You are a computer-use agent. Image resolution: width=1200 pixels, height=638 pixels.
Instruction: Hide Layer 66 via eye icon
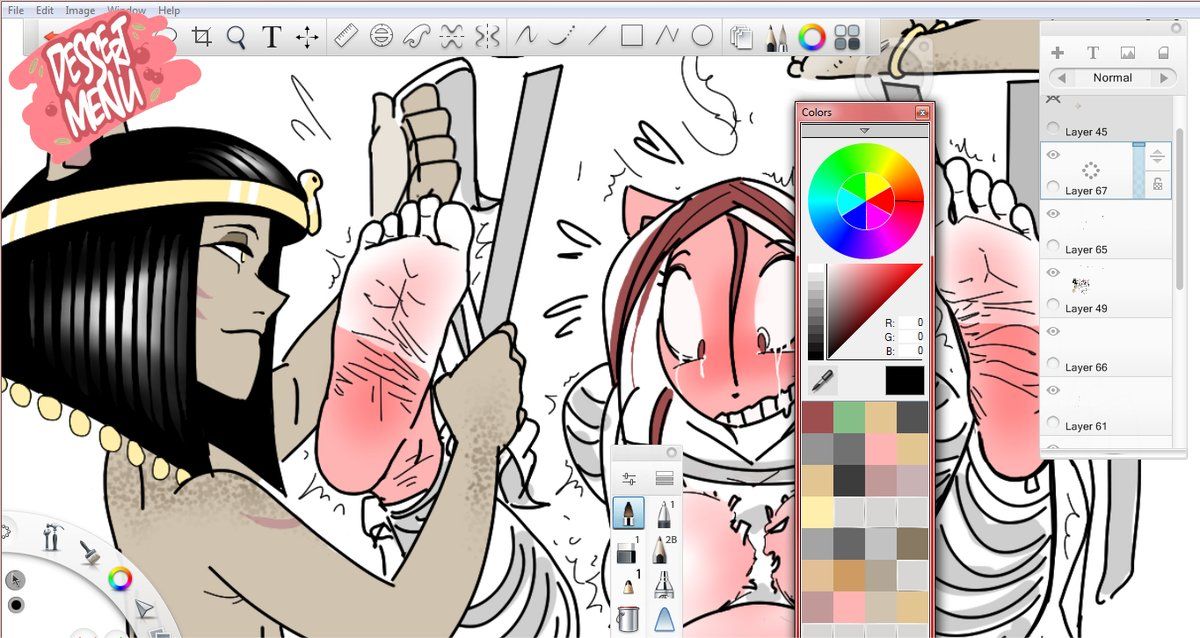[1052, 331]
